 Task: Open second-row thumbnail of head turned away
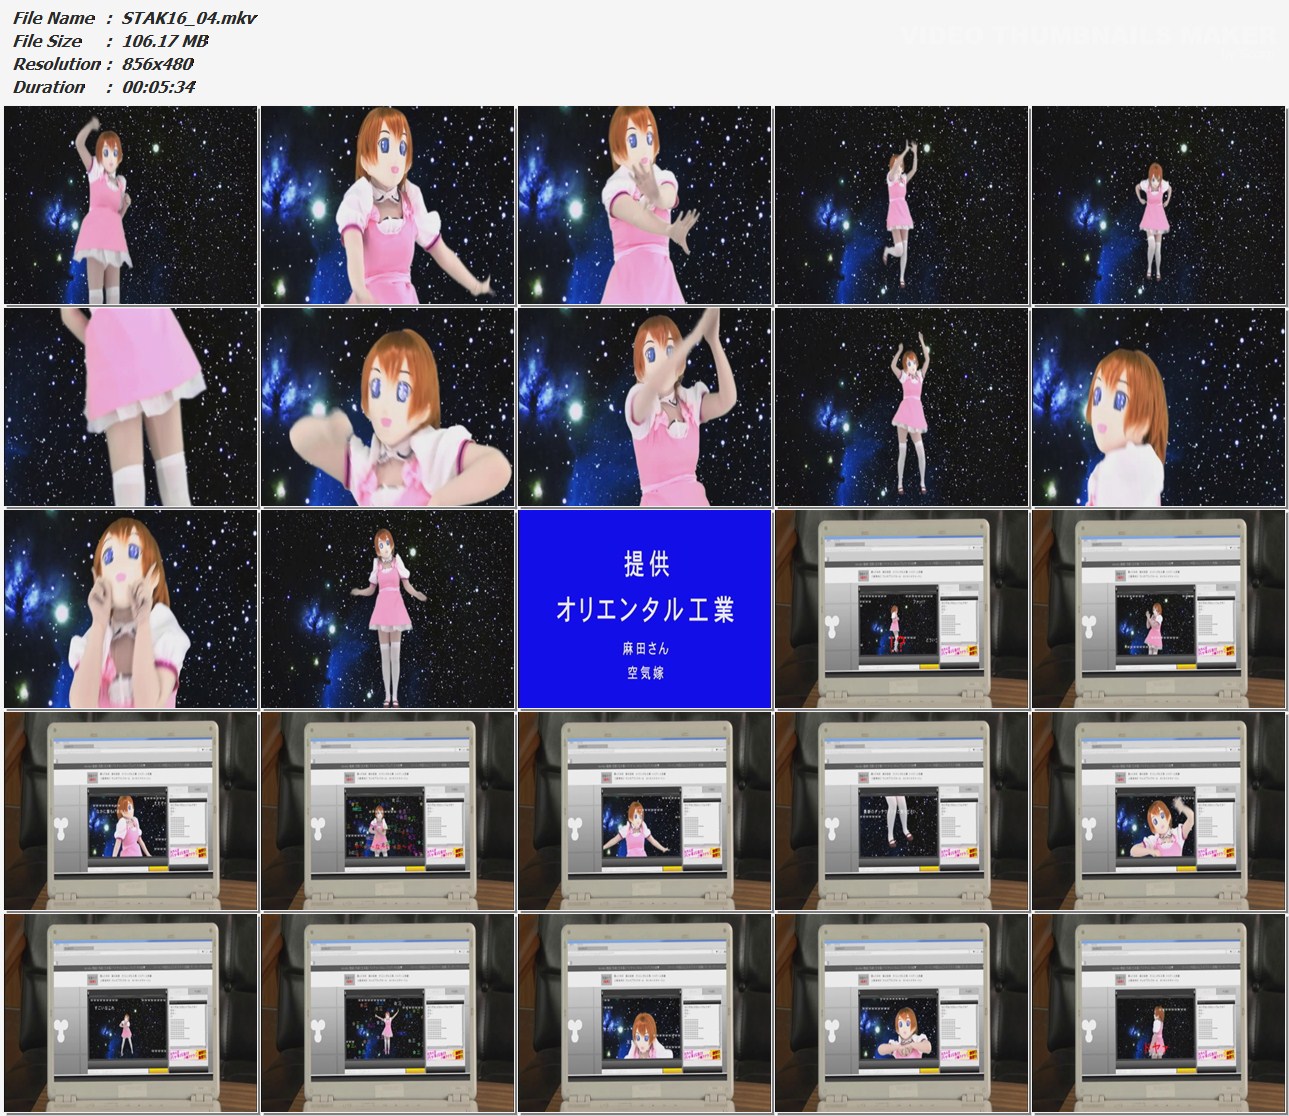click(1158, 407)
